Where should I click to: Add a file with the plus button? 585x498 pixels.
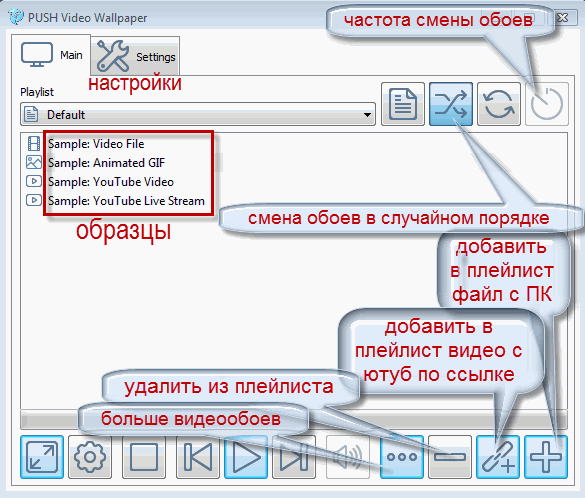546,457
